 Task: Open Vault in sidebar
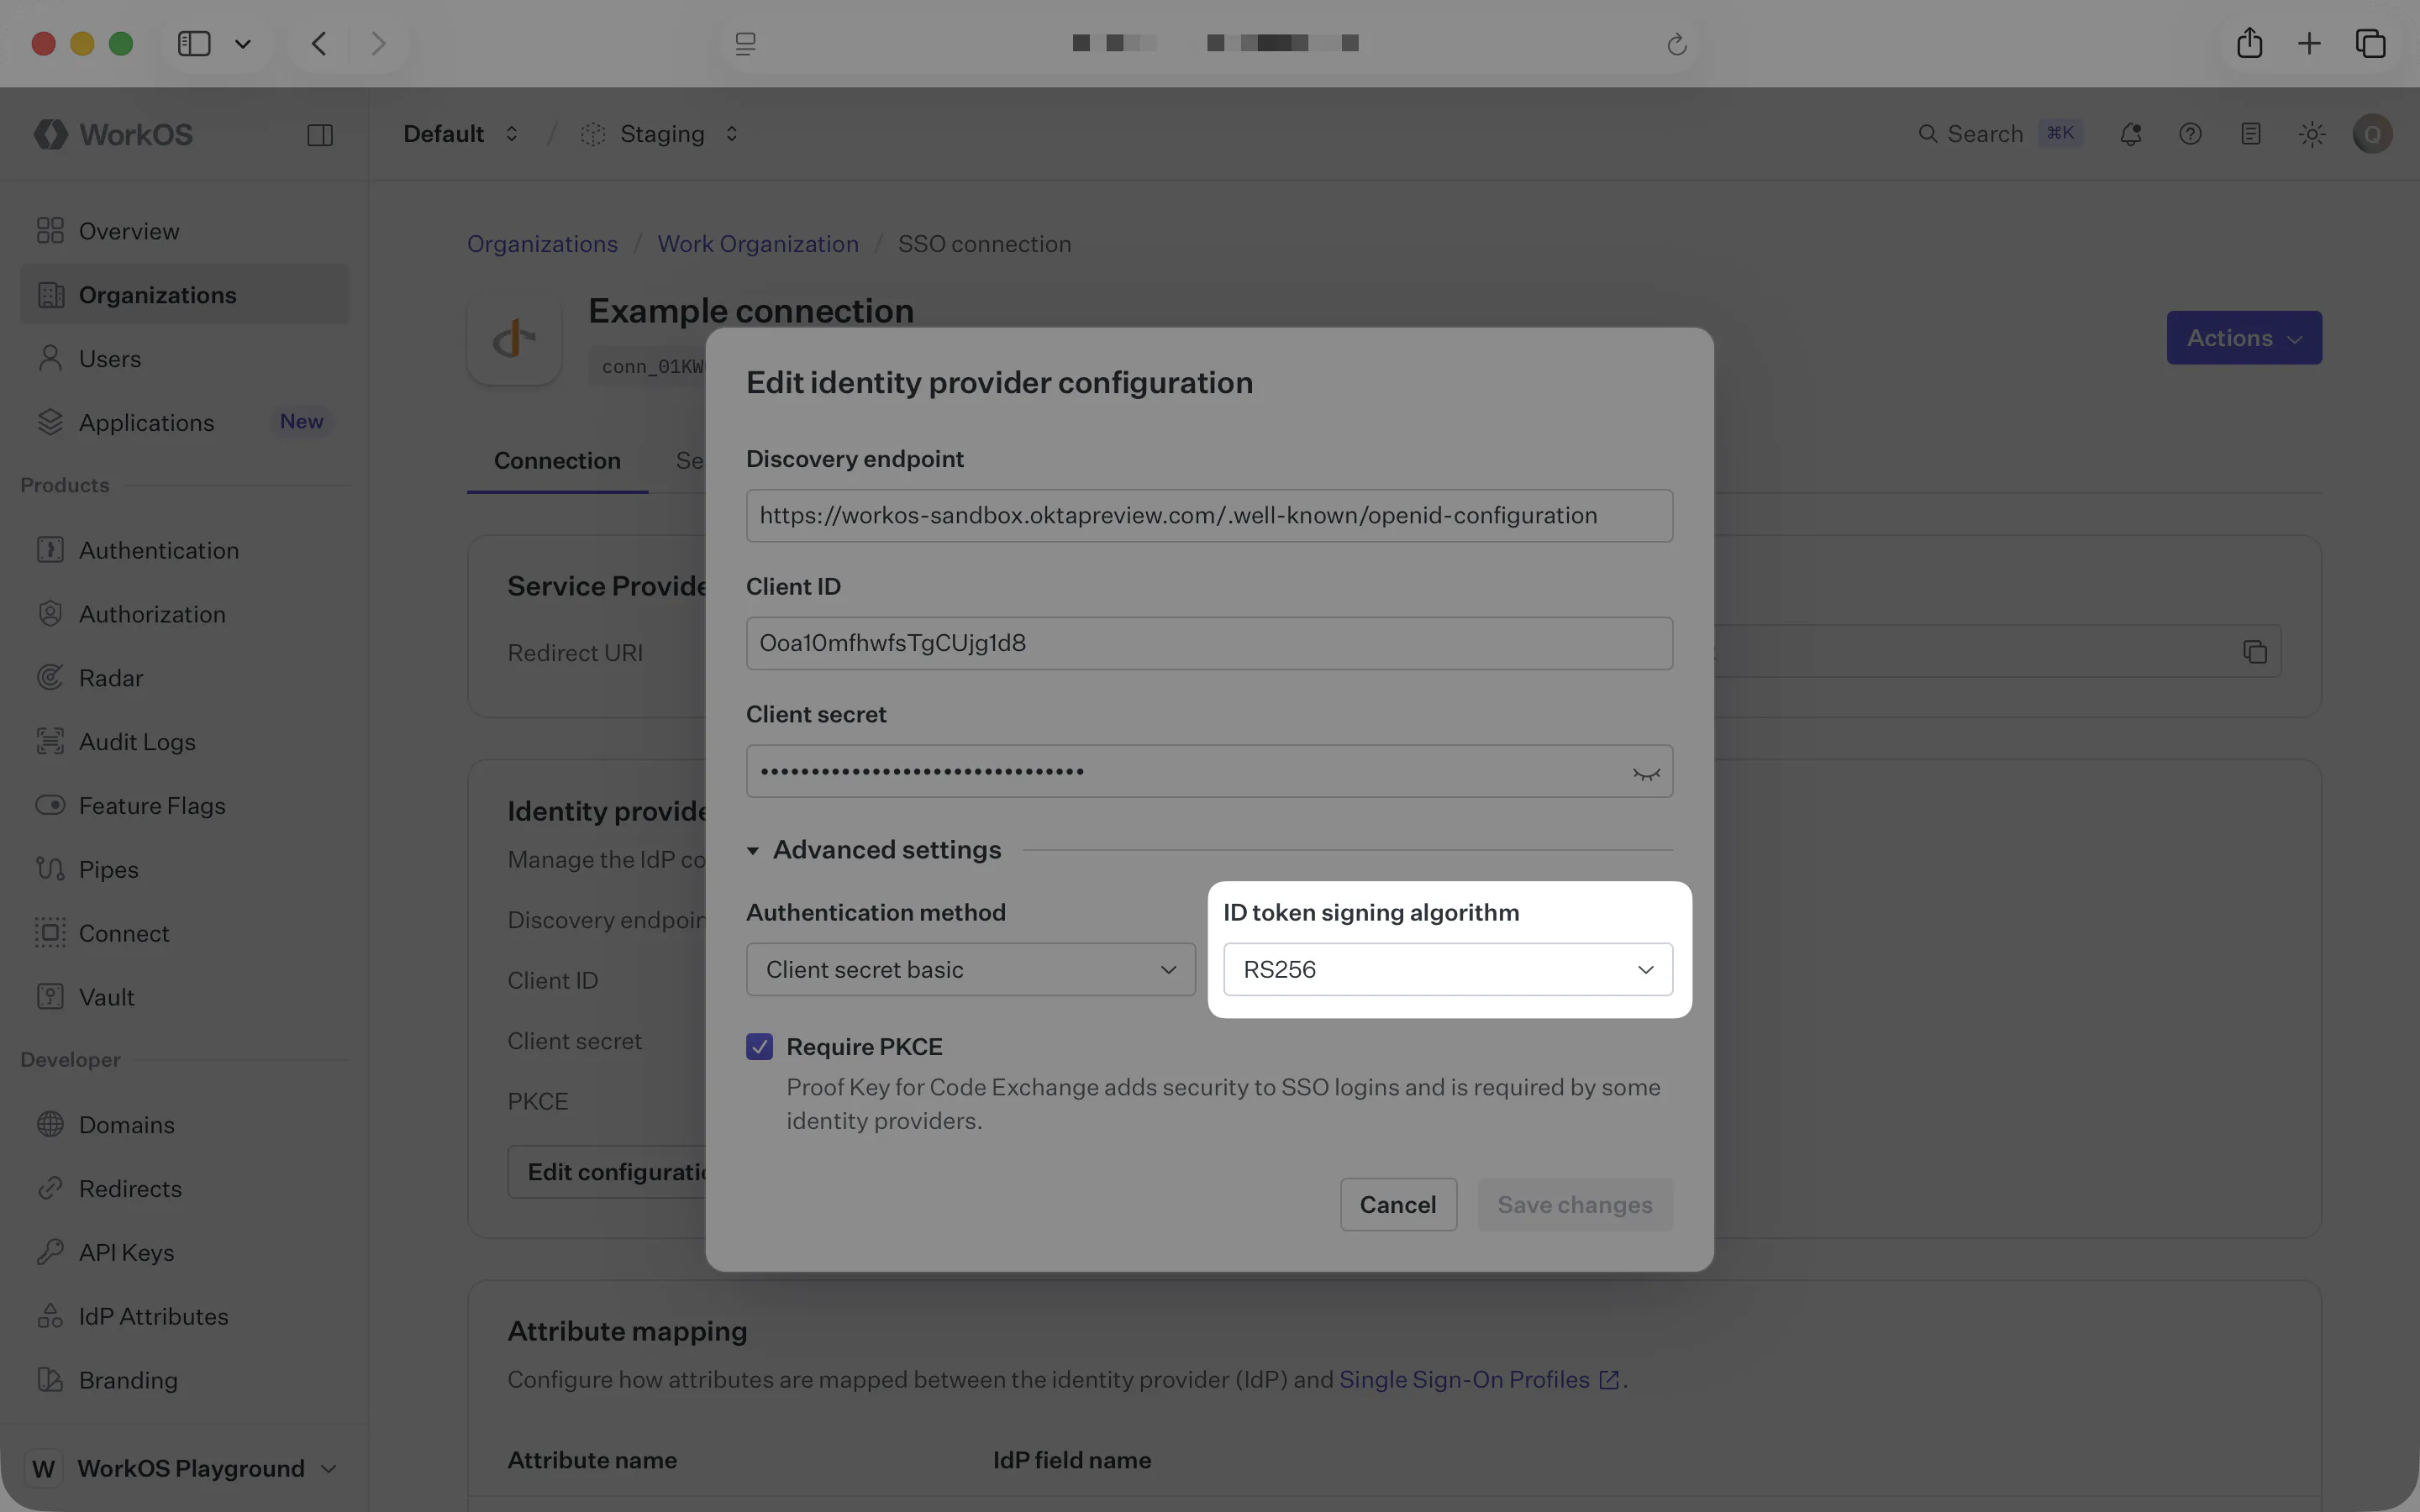[185, 997]
